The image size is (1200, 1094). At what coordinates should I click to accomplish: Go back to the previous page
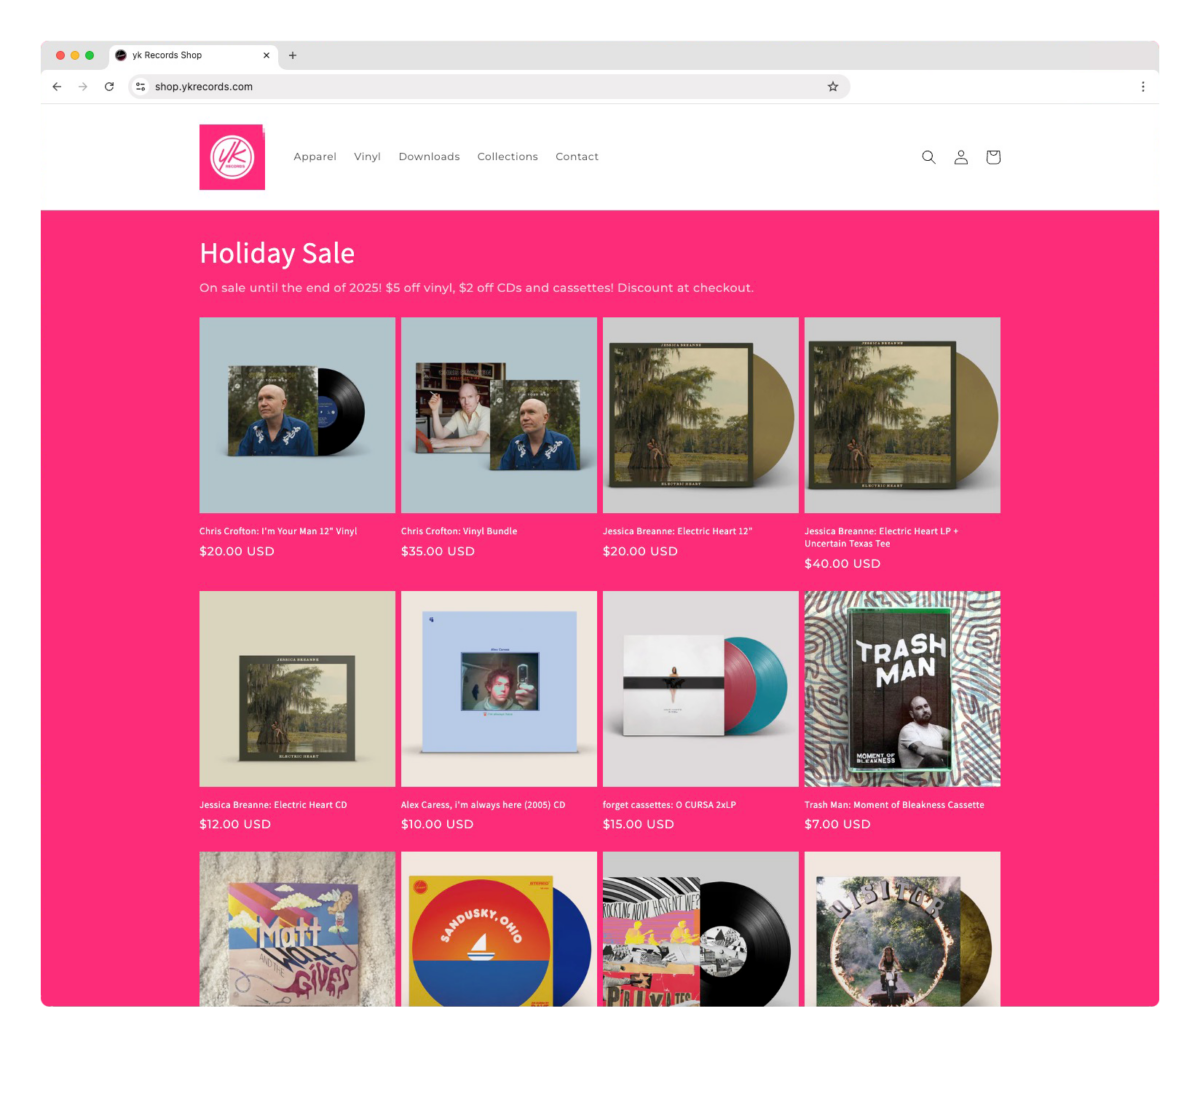point(57,87)
